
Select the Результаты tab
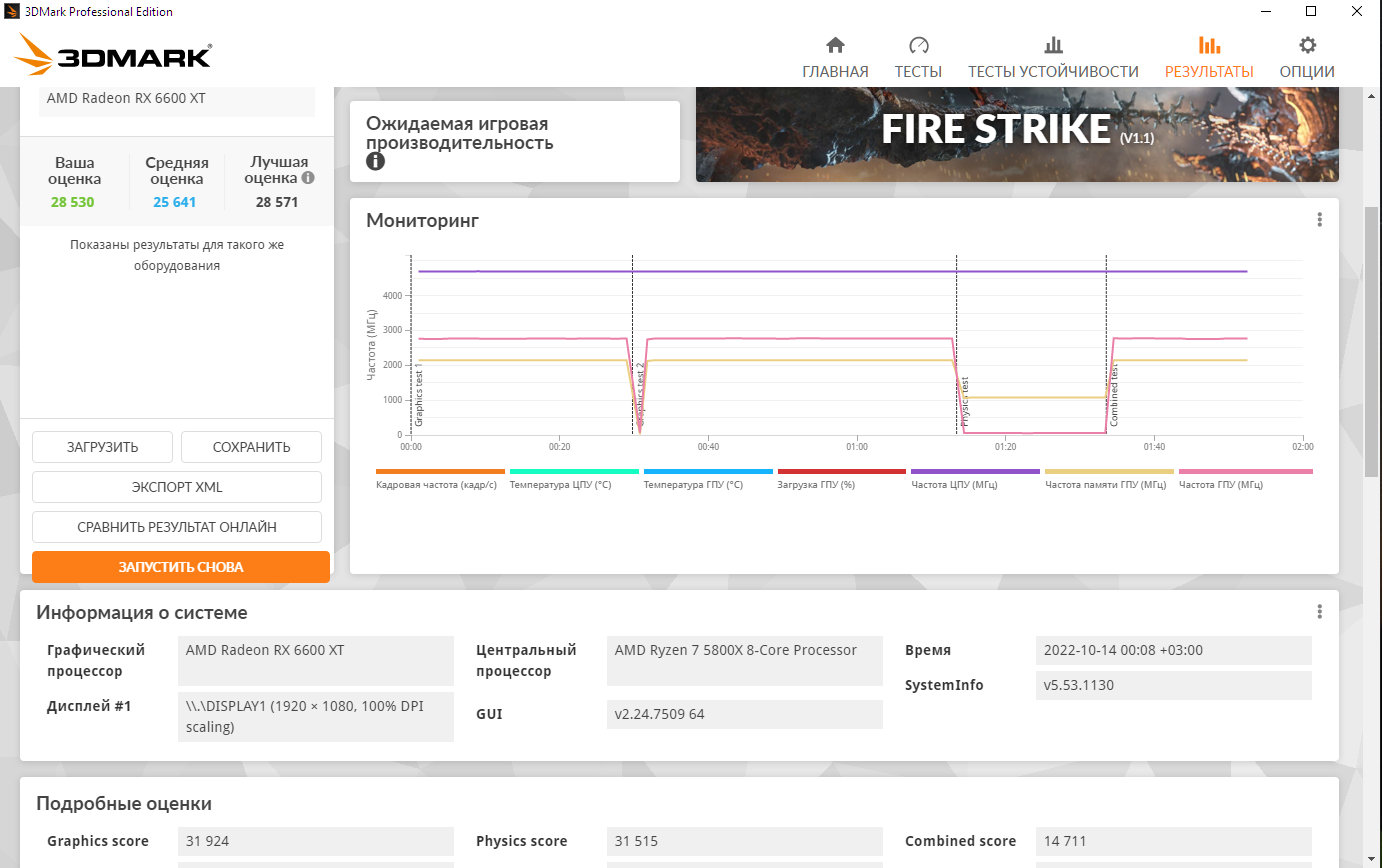pos(1209,57)
